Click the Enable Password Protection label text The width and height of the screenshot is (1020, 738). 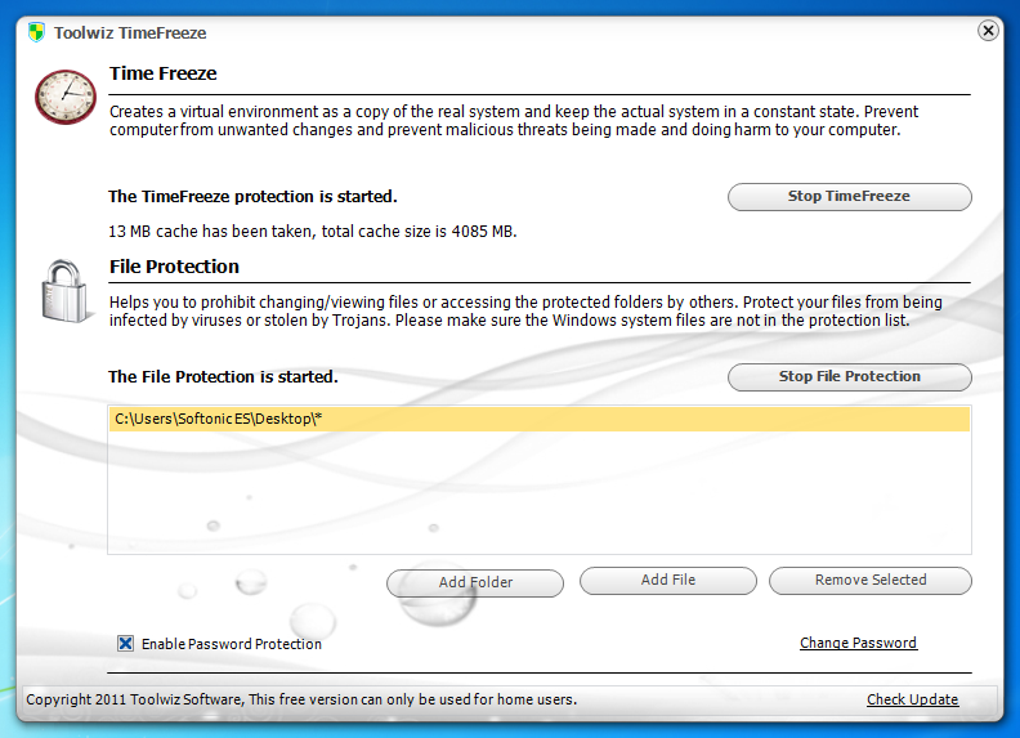click(232, 644)
